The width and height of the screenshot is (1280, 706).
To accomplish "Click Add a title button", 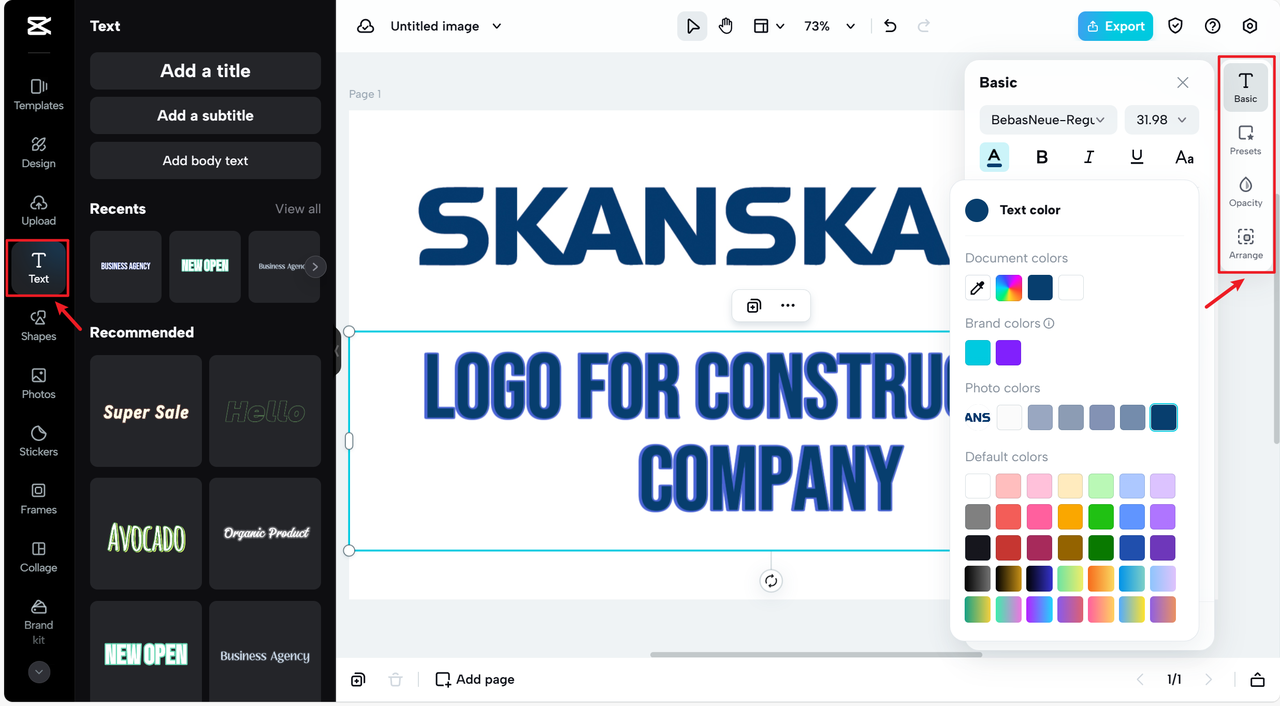I will (205, 71).
